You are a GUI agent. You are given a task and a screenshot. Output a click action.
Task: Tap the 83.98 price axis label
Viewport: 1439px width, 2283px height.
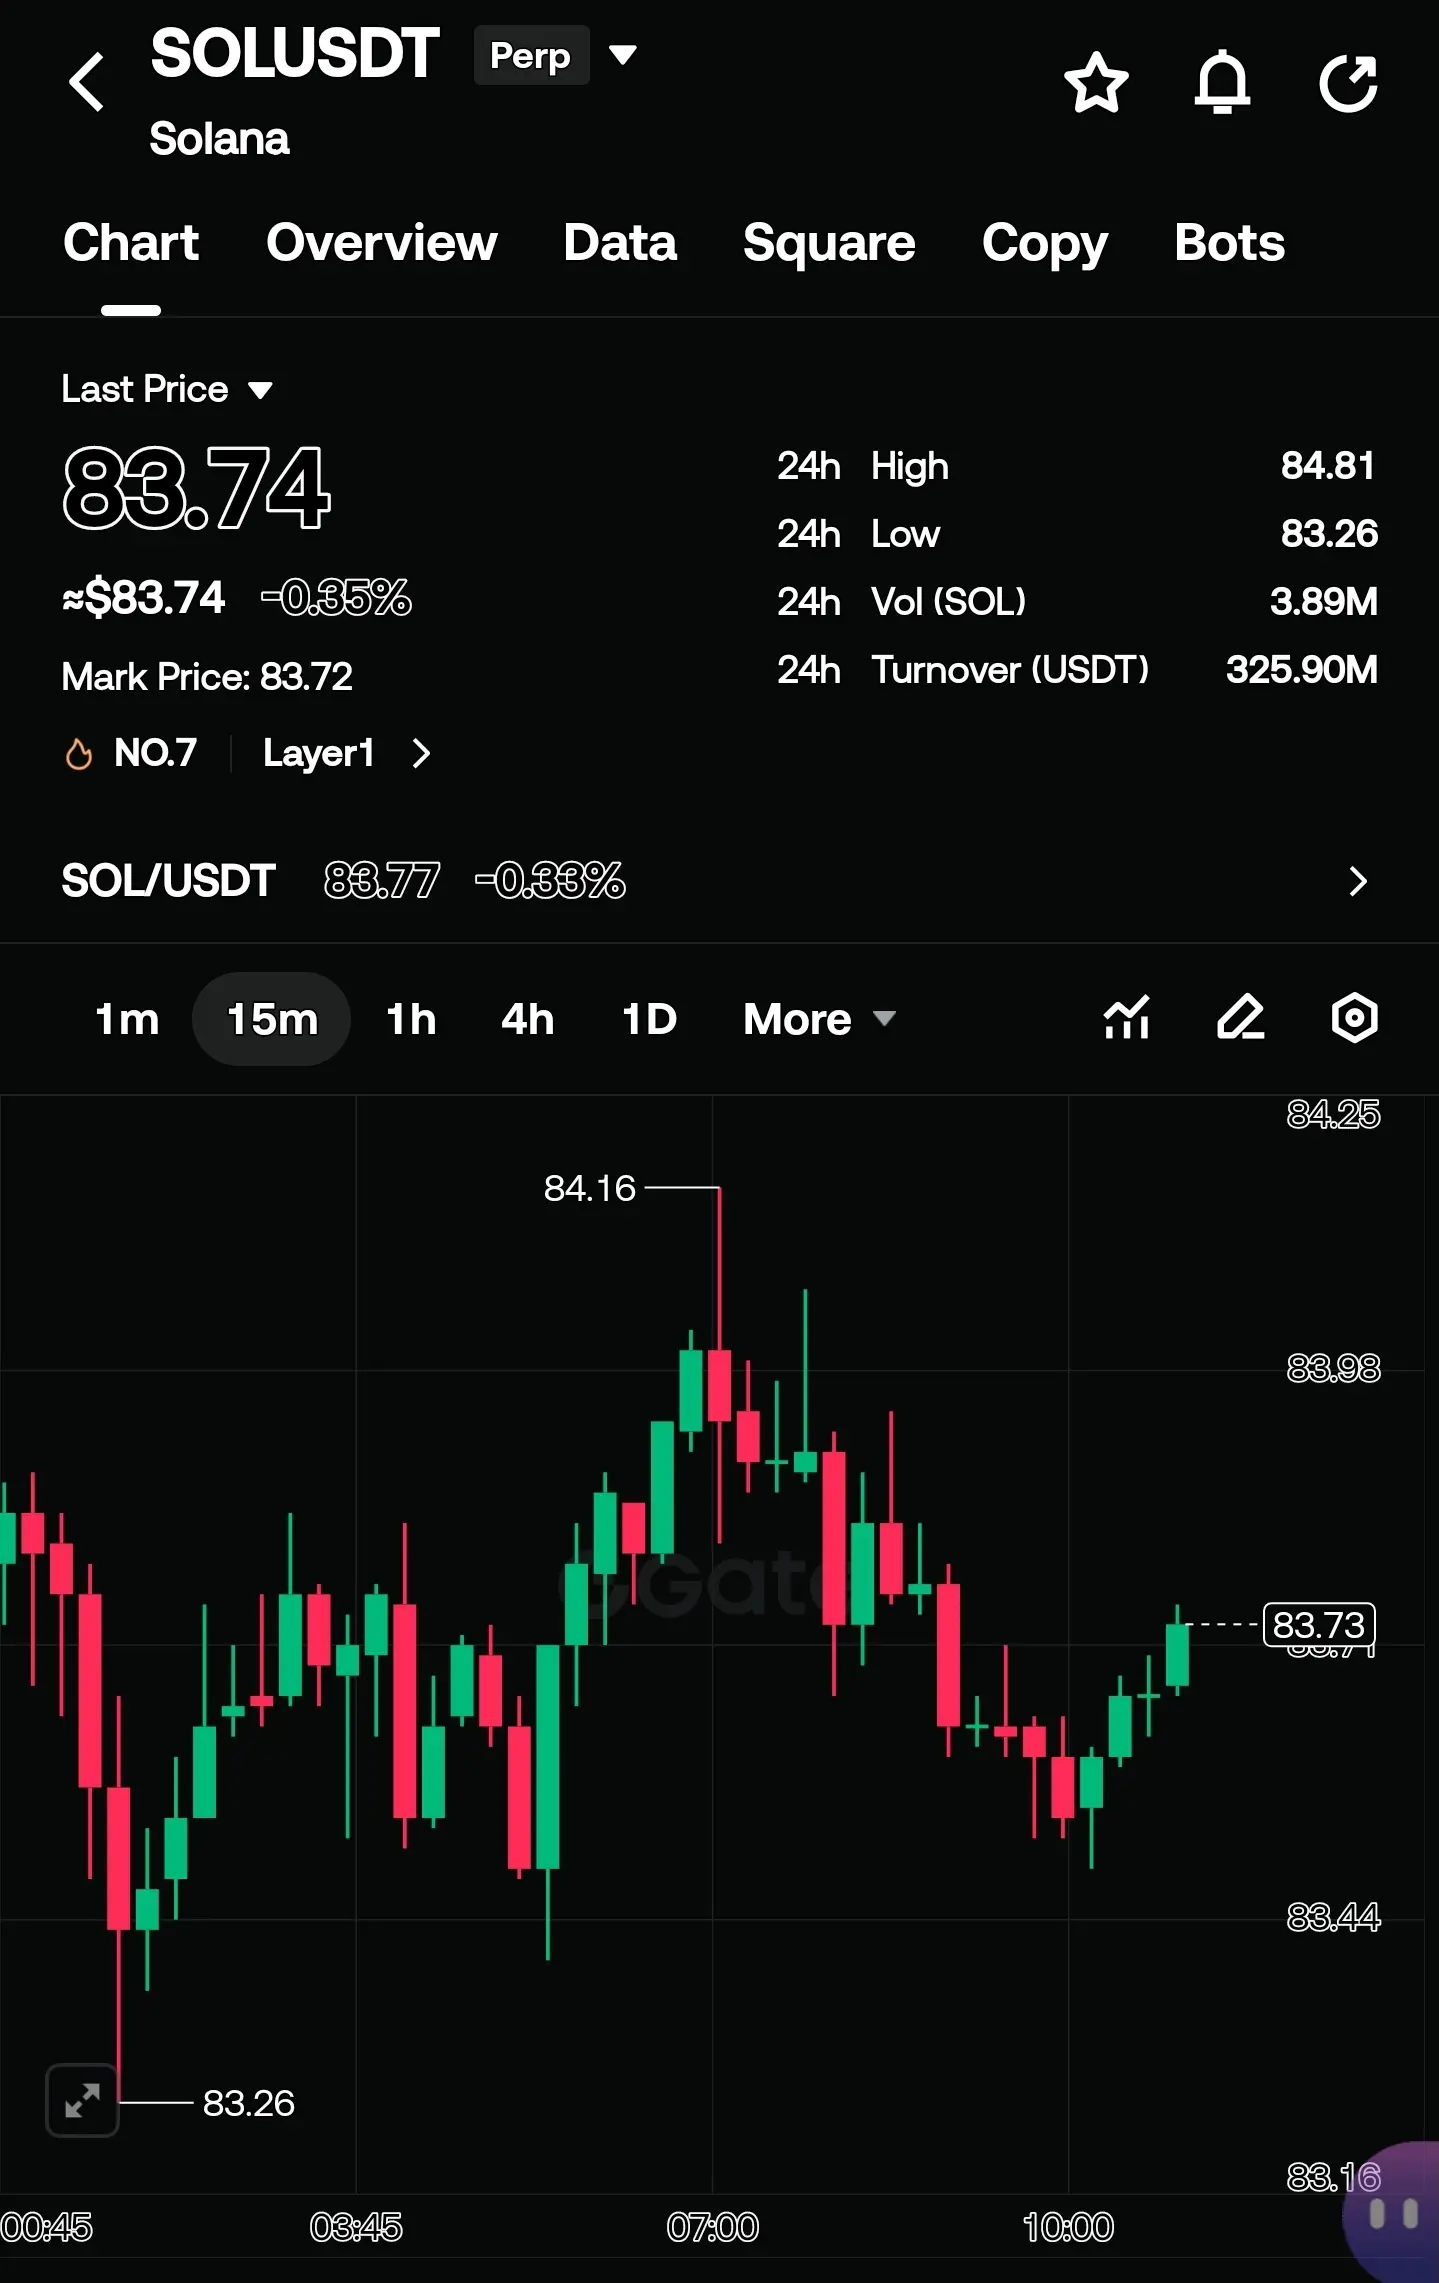pyautogui.click(x=1333, y=1367)
